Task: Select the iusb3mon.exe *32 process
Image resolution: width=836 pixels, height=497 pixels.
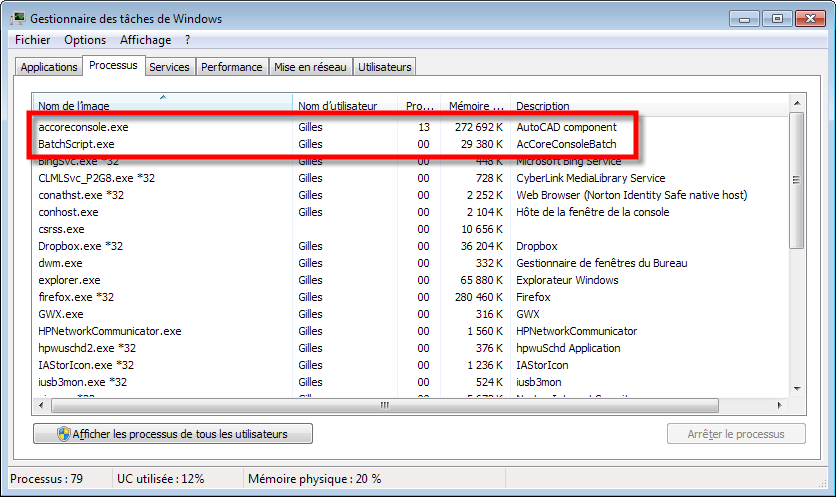Action: coord(411,382)
